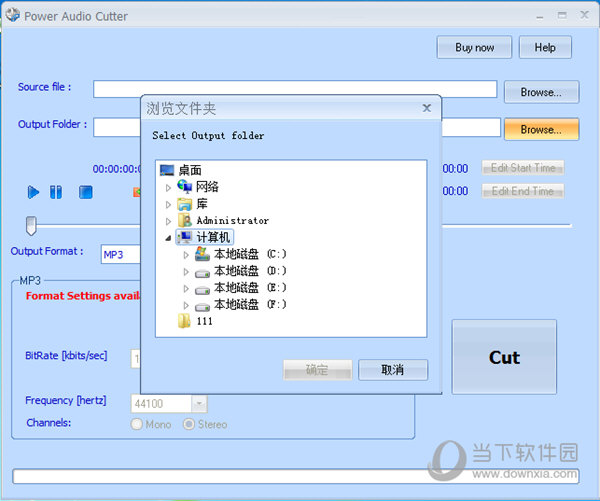Click the Local Disk (D:) drive icon
Image resolution: width=600 pixels, height=501 pixels.
pos(202,273)
